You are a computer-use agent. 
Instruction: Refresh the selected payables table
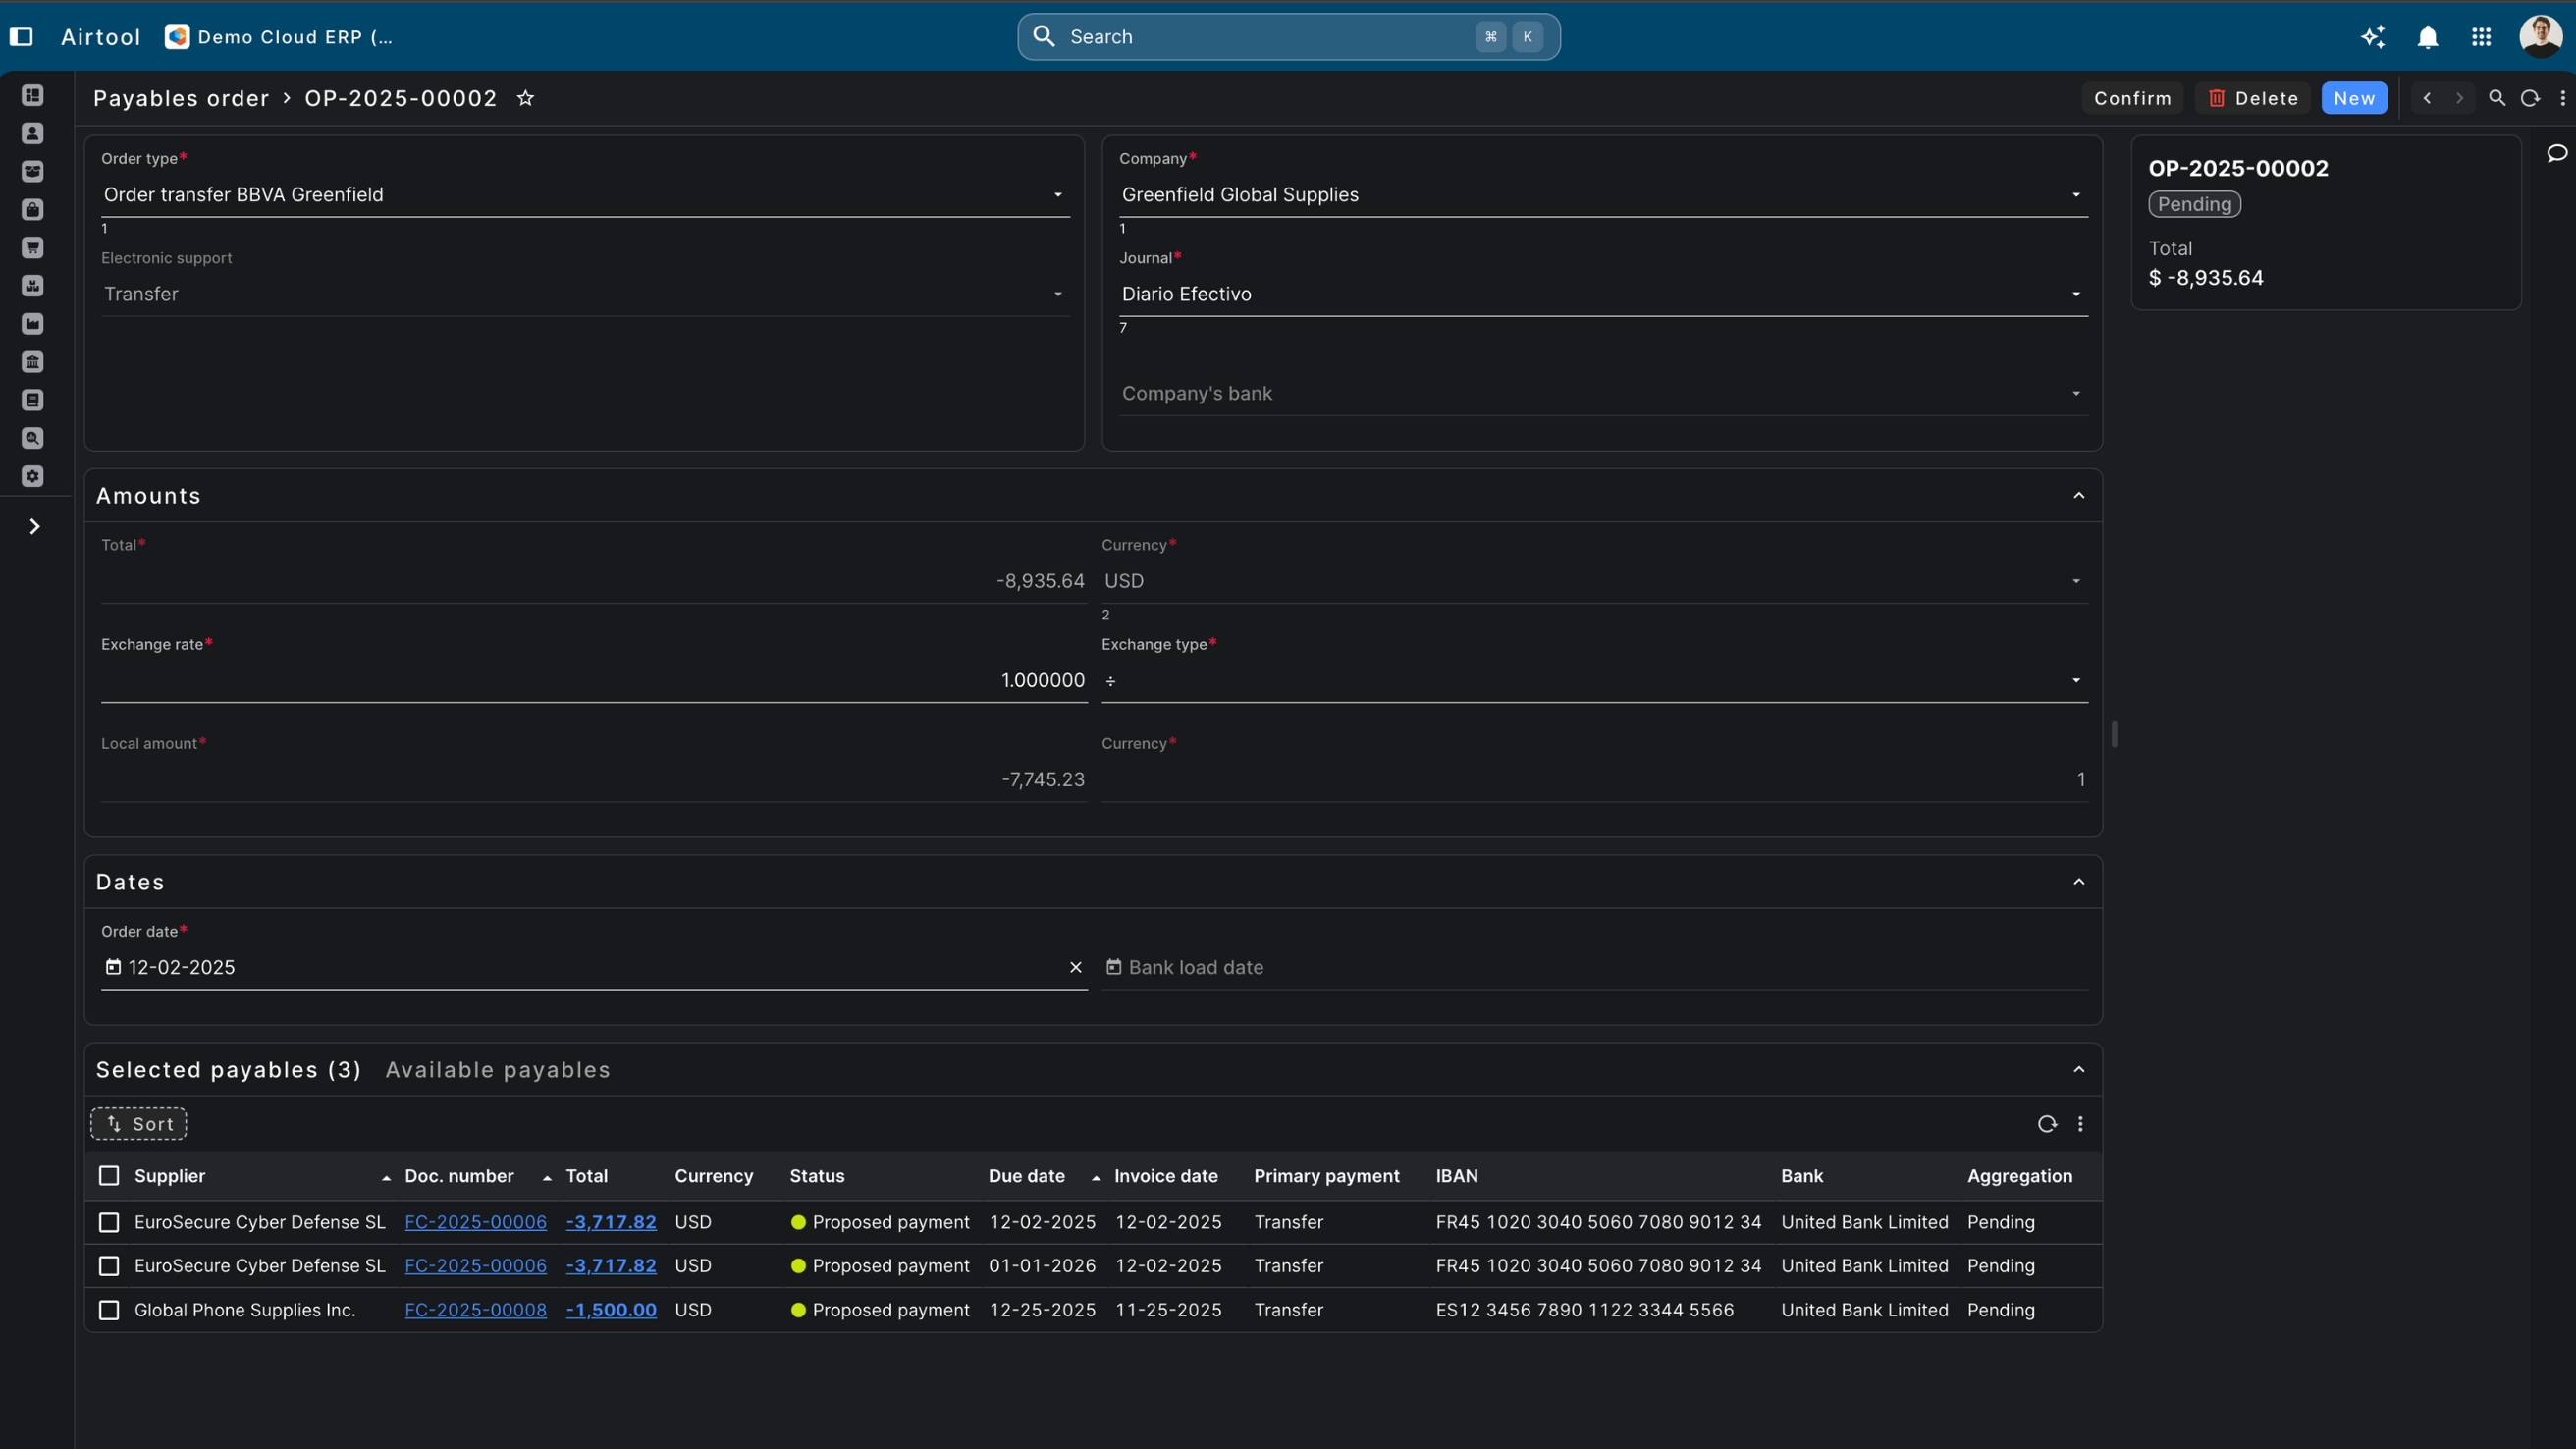click(x=2047, y=1124)
